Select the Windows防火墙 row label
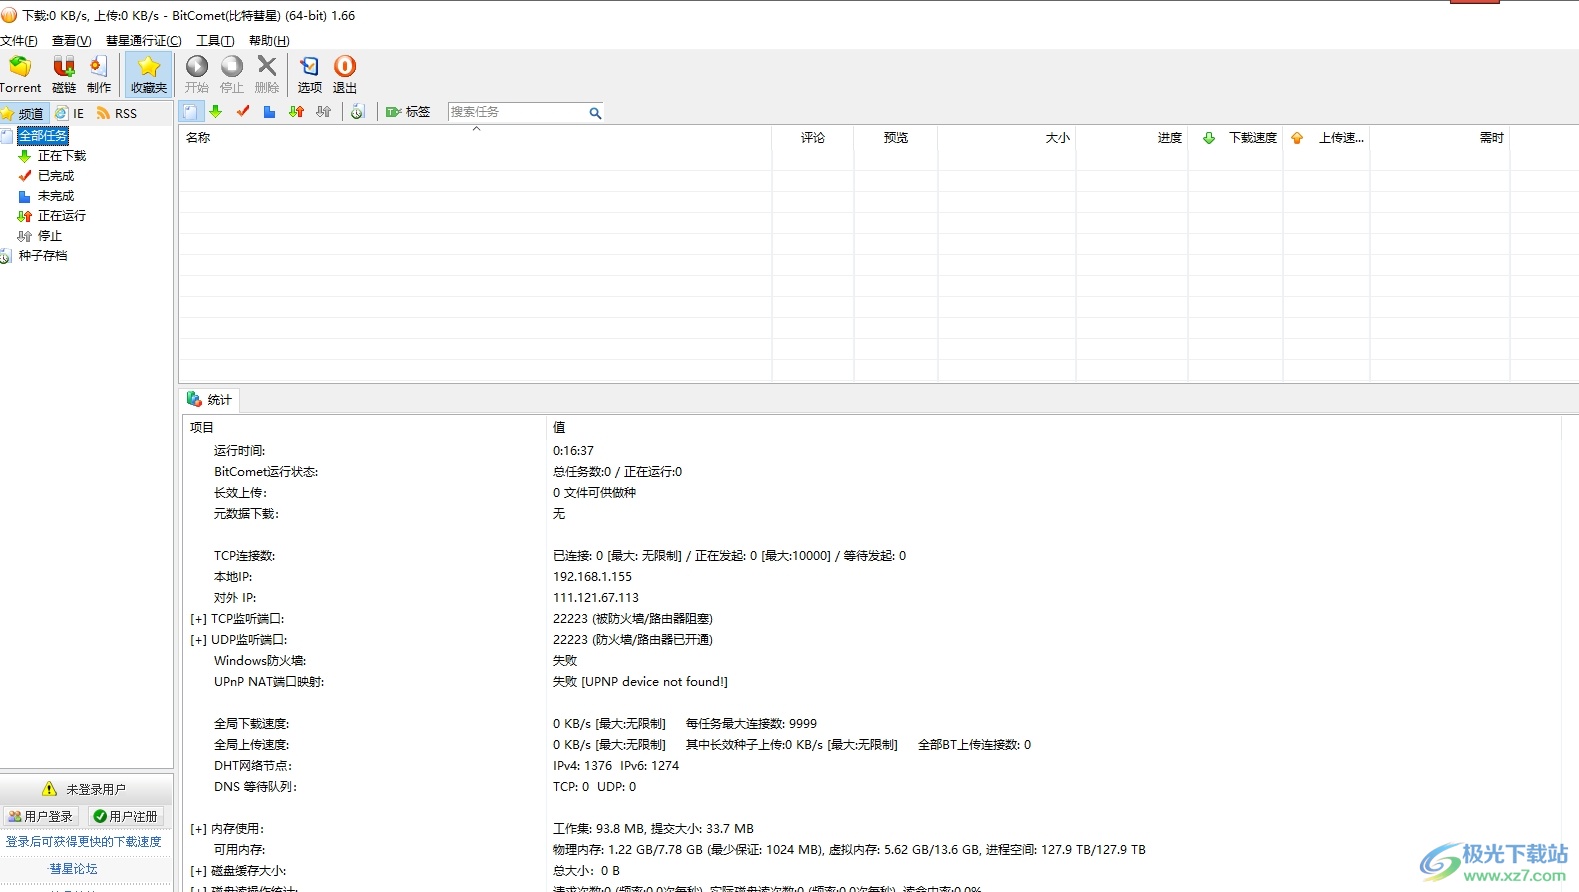Viewport: 1579px width, 892px height. point(260,661)
